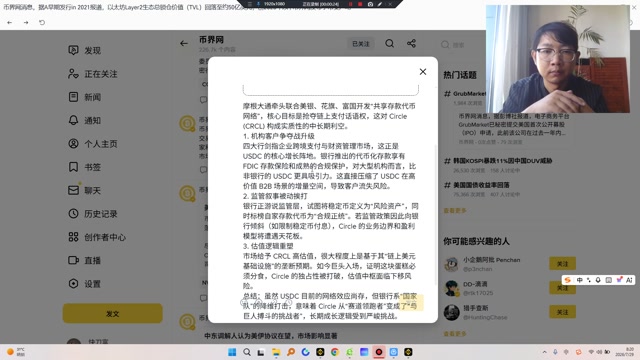This screenshot has width=640, height=360.
Task: Click the recorder menu lines icon
Action: pyautogui.click(x=249, y=4)
